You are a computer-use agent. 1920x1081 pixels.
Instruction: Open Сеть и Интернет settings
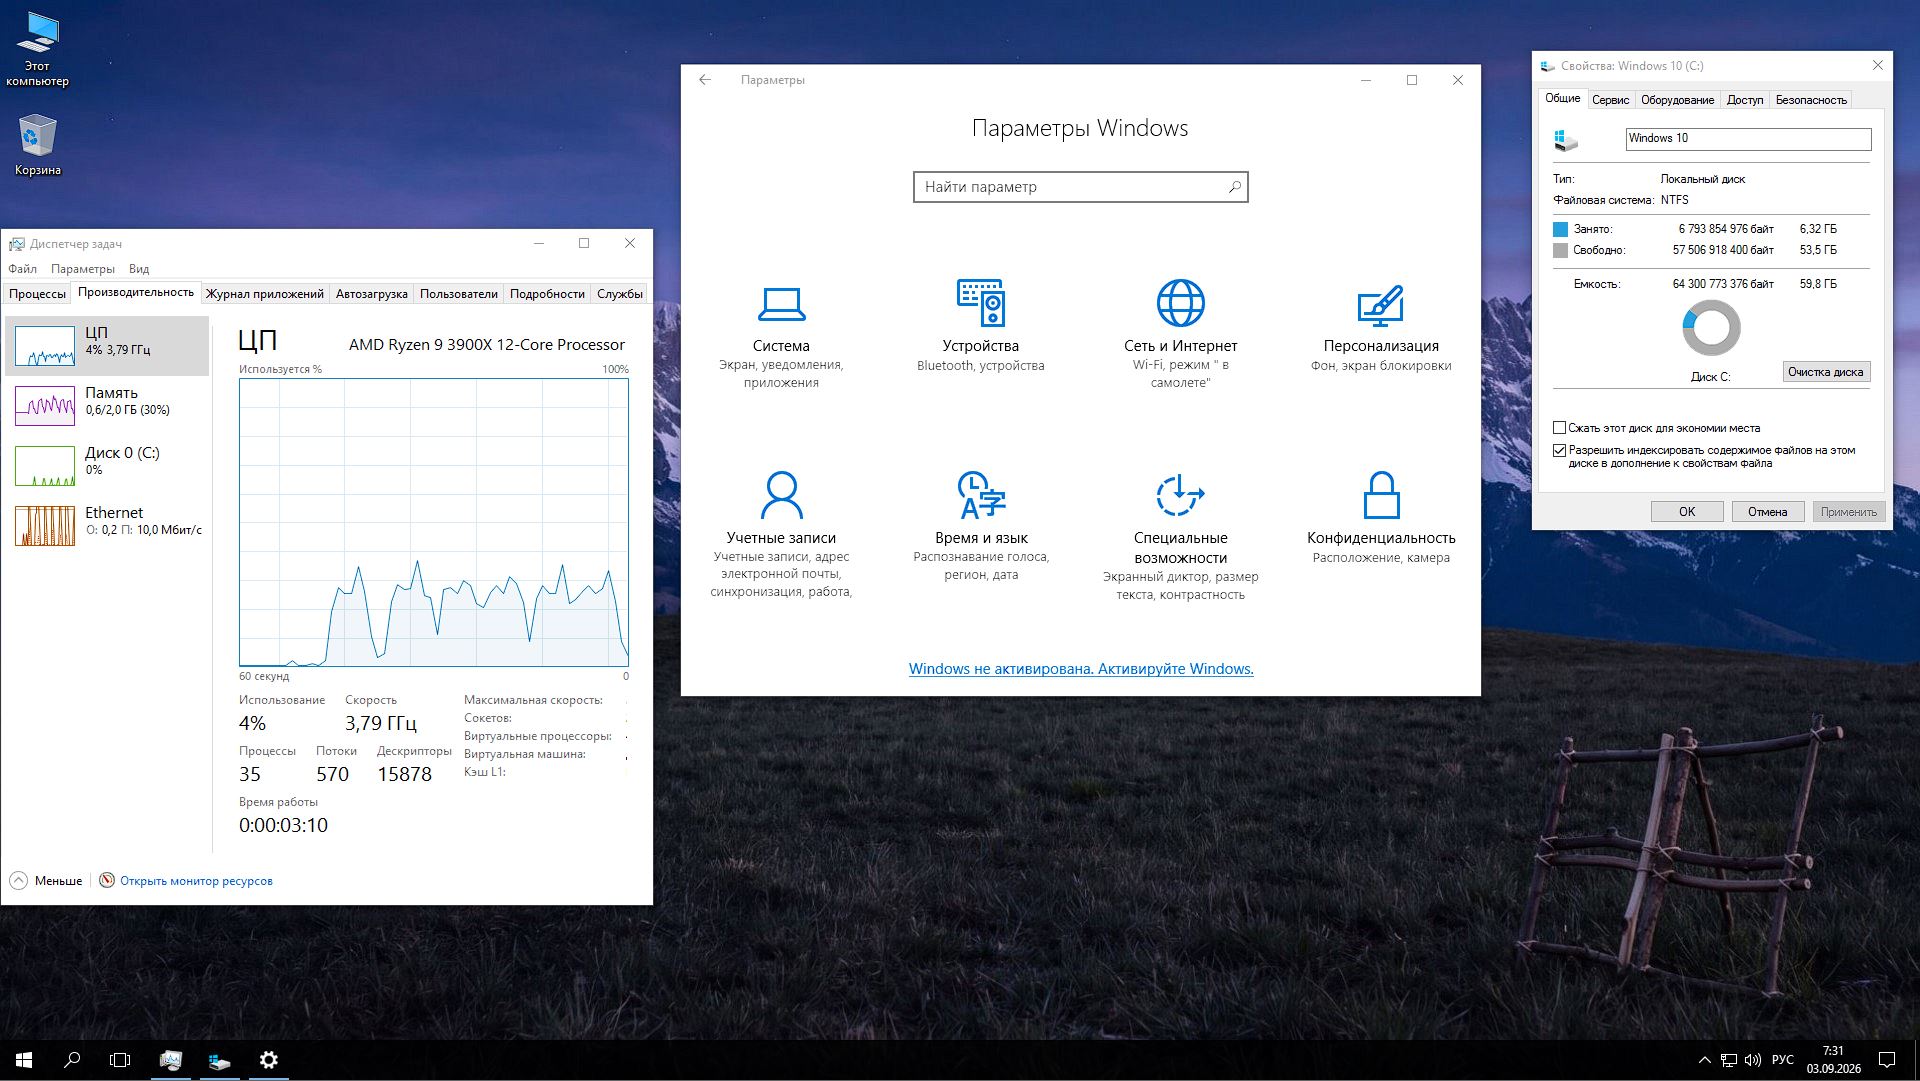[1180, 335]
